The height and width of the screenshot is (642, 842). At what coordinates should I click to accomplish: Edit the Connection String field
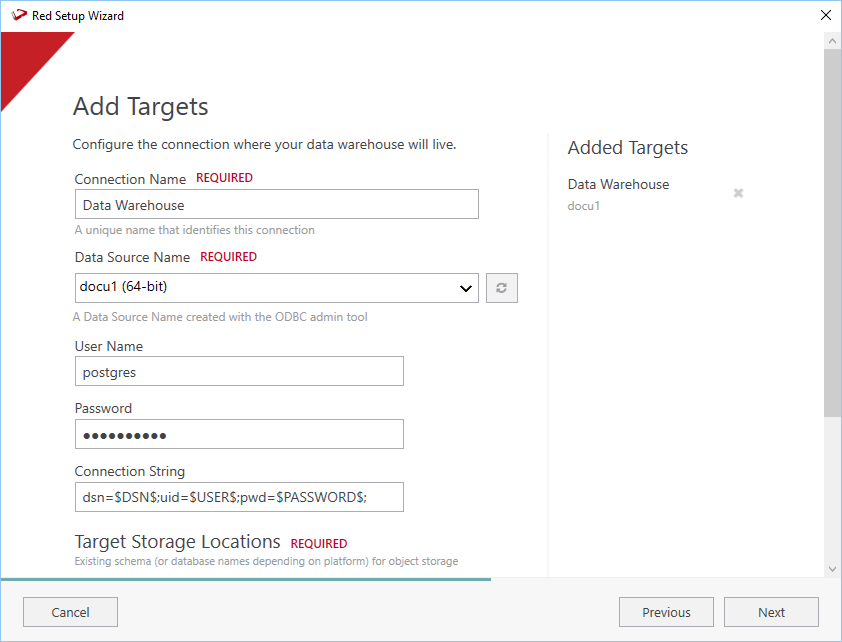coord(239,497)
